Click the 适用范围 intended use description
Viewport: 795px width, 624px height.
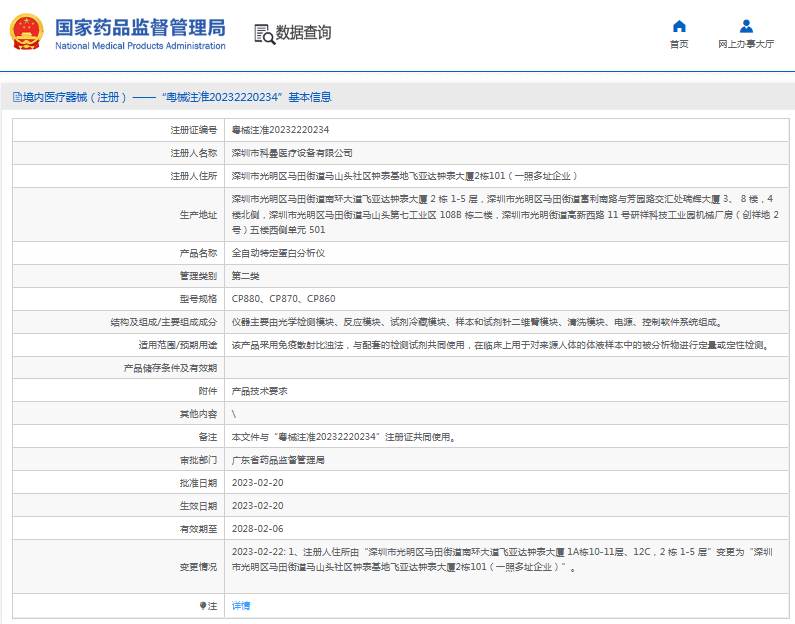(x=502, y=345)
